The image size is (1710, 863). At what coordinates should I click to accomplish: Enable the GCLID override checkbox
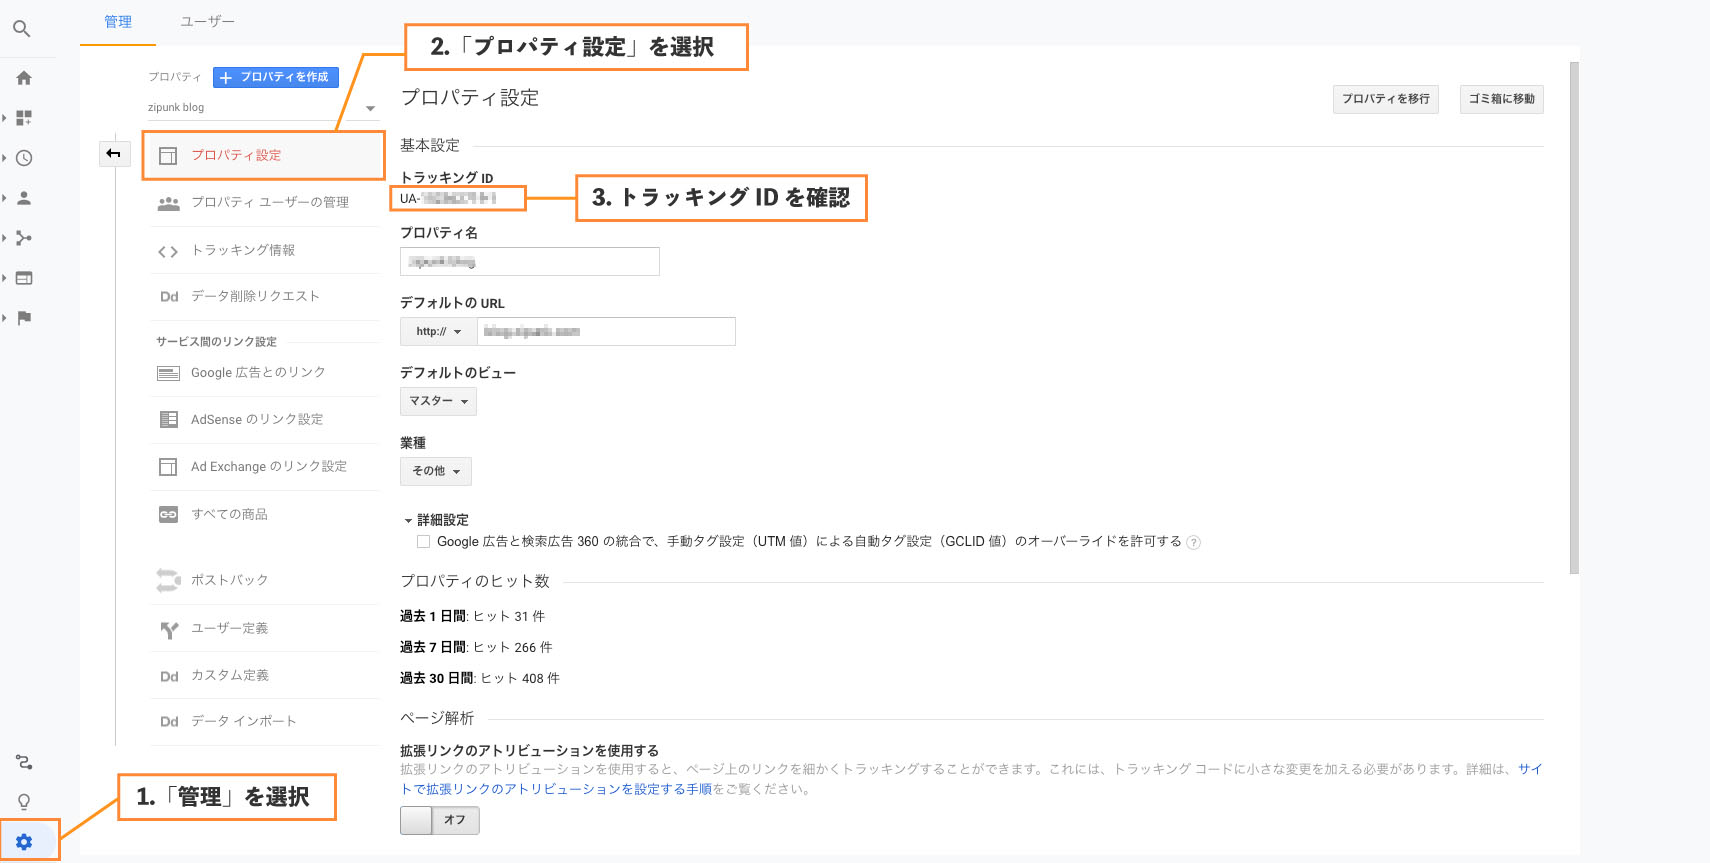423,542
